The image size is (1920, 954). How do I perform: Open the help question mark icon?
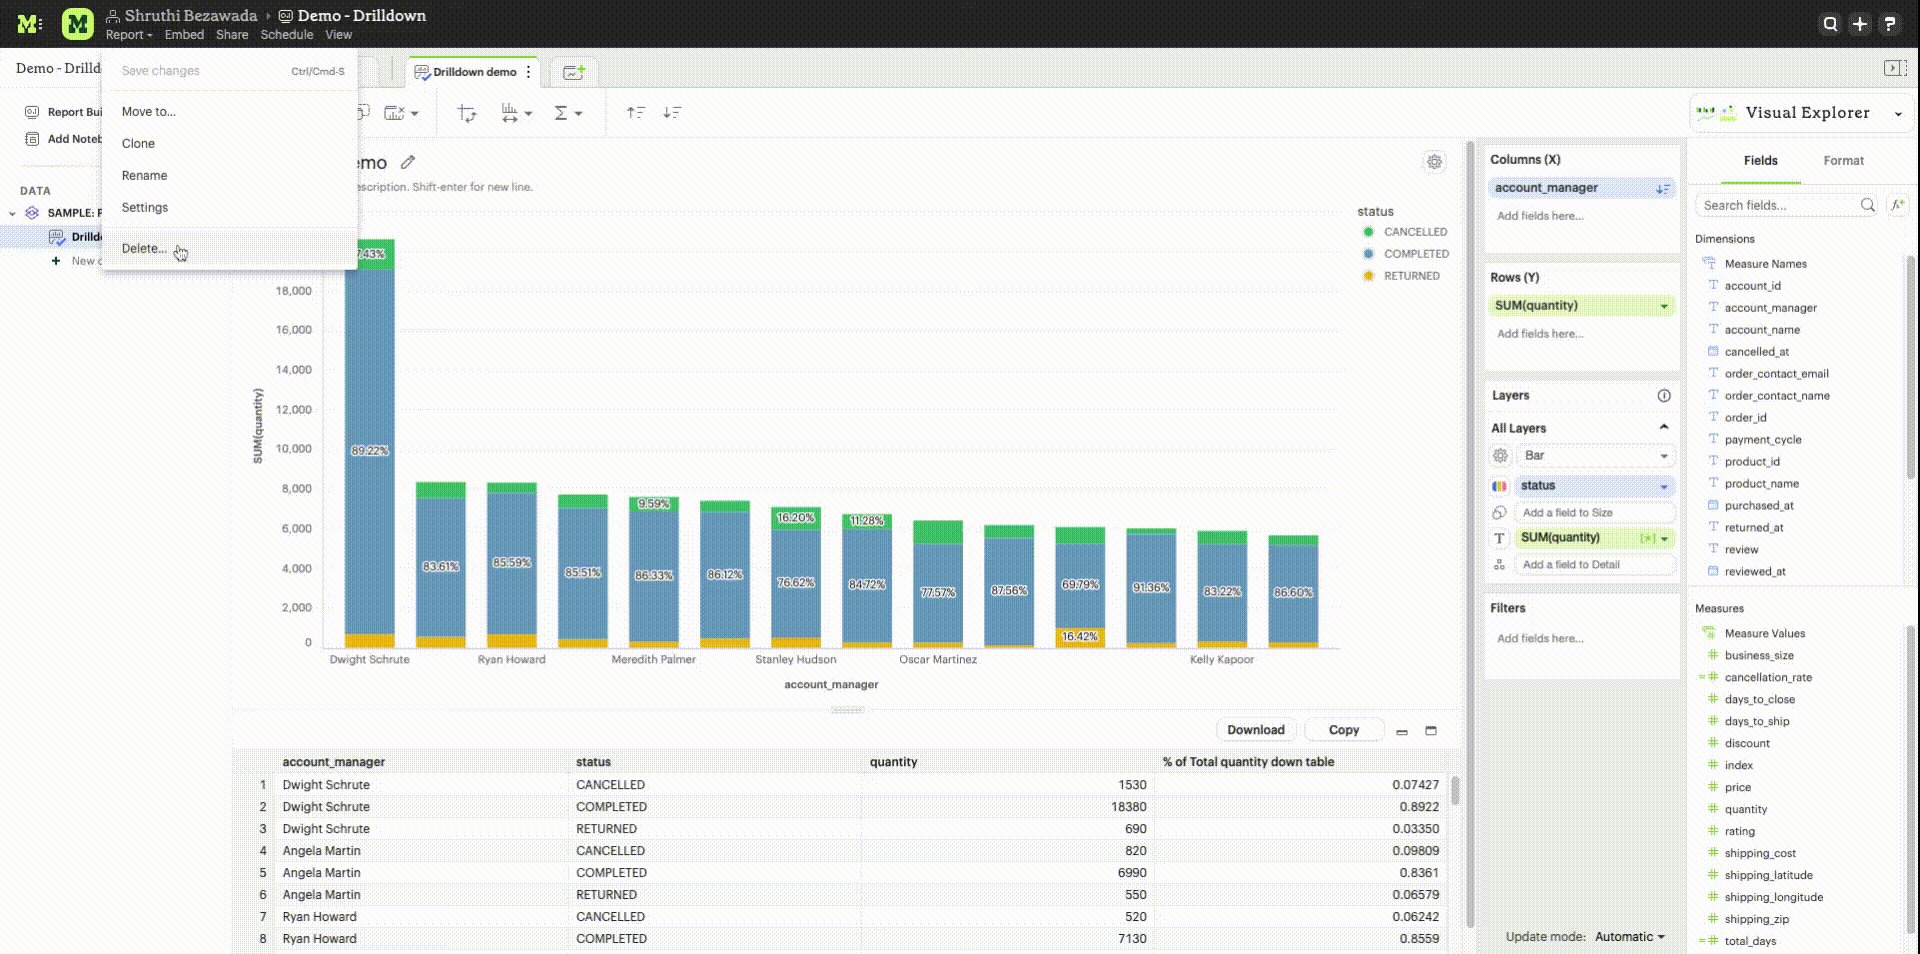tap(1890, 24)
